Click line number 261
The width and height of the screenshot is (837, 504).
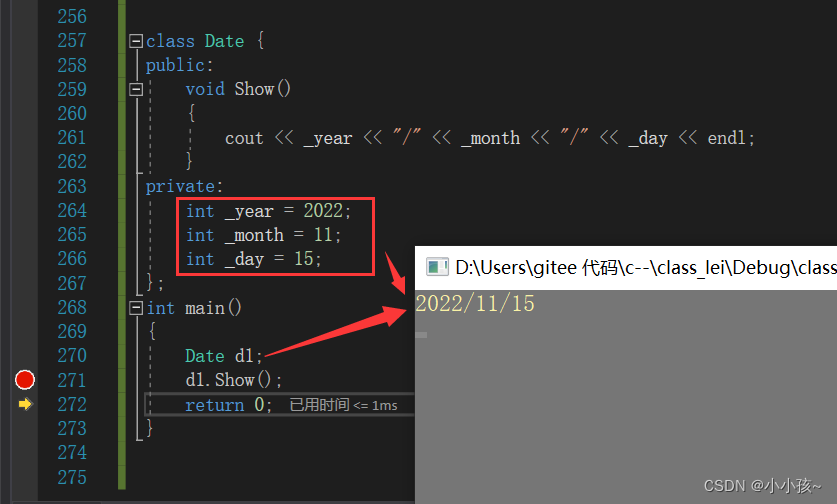pyautogui.click(x=72, y=138)
